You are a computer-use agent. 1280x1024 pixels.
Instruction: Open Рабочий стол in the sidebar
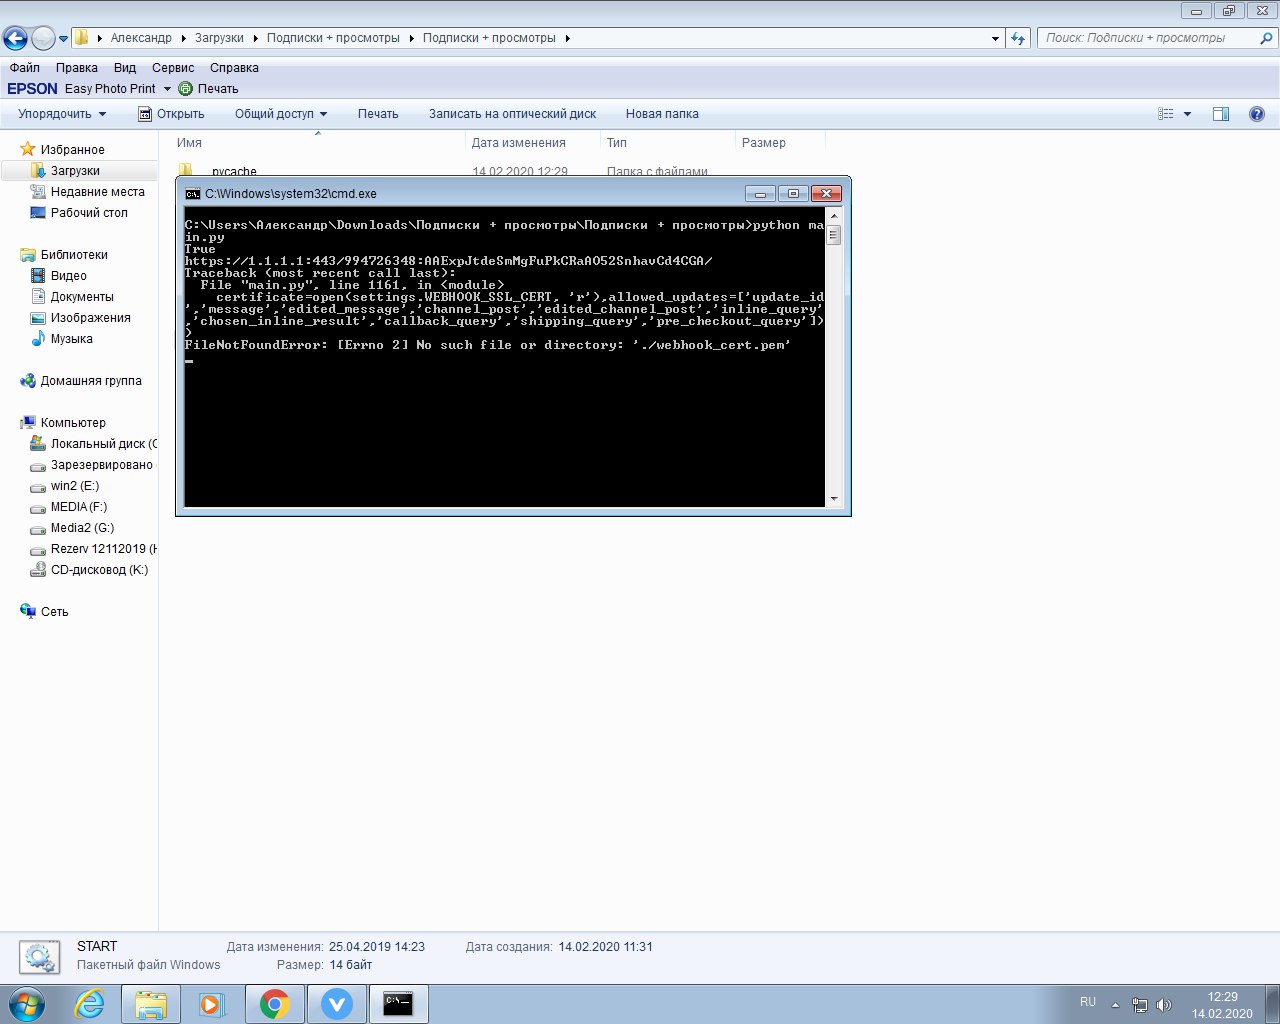click(x=89, y=213)
